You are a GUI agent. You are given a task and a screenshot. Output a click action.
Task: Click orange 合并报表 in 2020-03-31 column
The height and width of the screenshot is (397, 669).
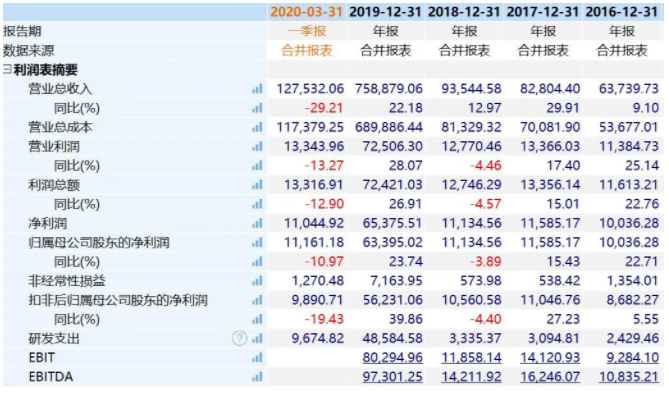click(x=307, y=50)
